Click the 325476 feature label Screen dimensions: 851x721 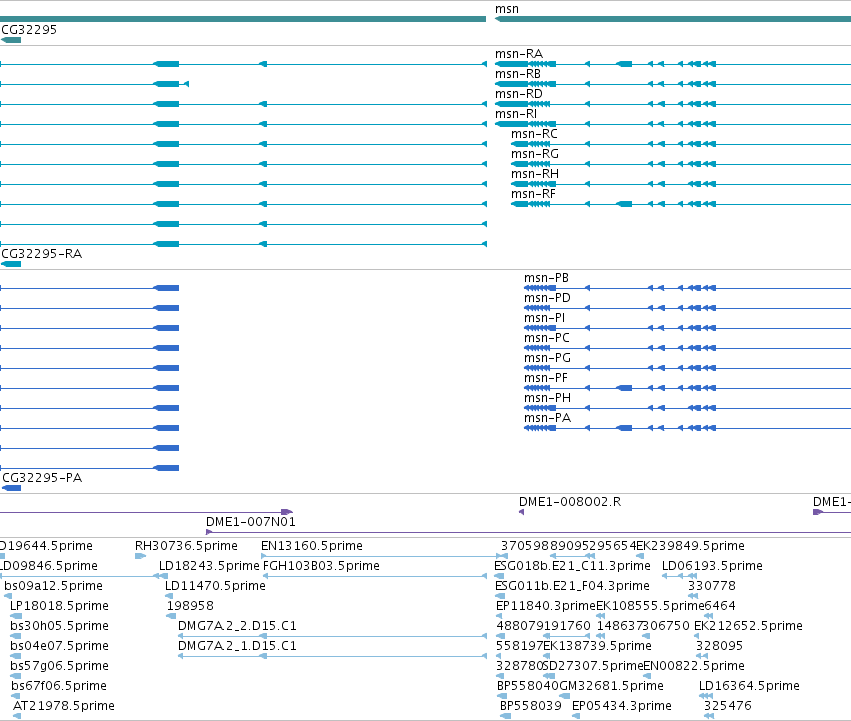tap(727, 707)
